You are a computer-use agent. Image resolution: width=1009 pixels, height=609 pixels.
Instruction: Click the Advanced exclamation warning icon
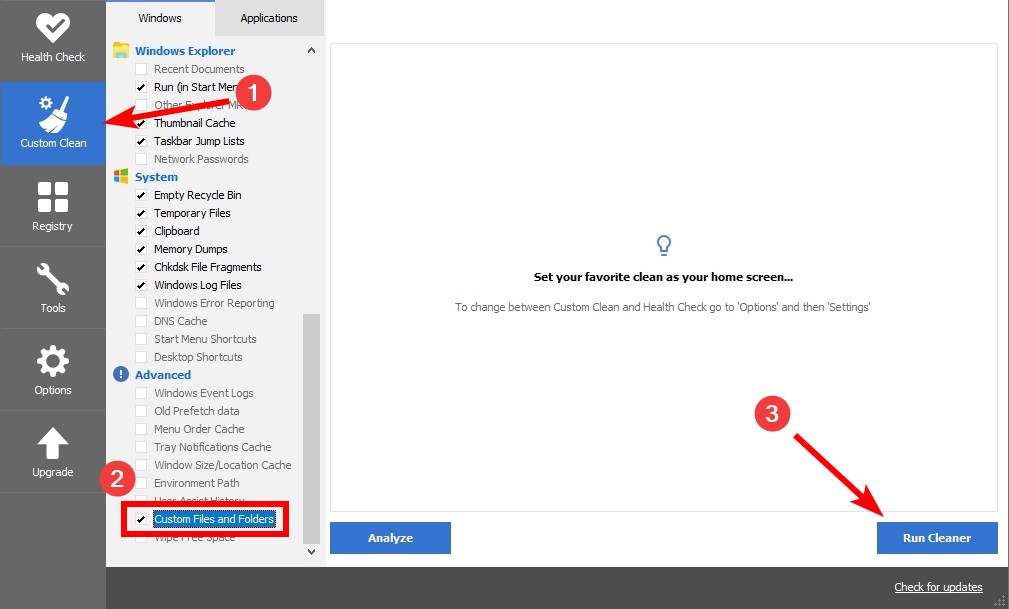pos(121,374)
